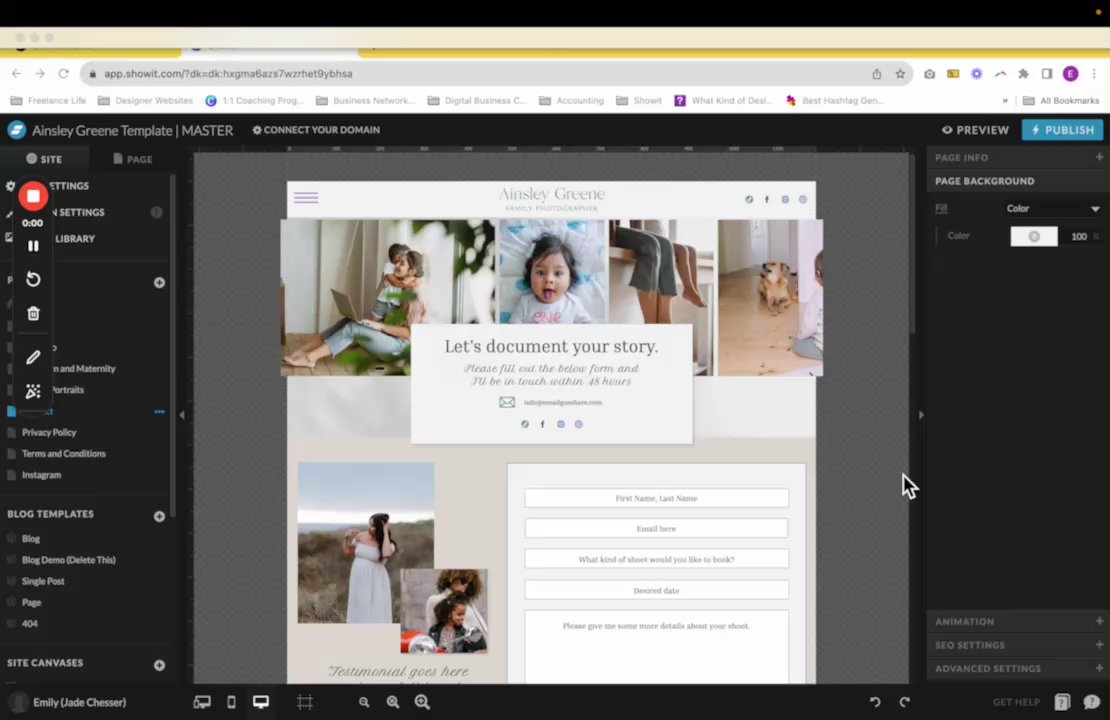Viewport: 1110px width, 720px height.
Task: Open the Freelance Life bookmarks folder
Action: point(48,101)
